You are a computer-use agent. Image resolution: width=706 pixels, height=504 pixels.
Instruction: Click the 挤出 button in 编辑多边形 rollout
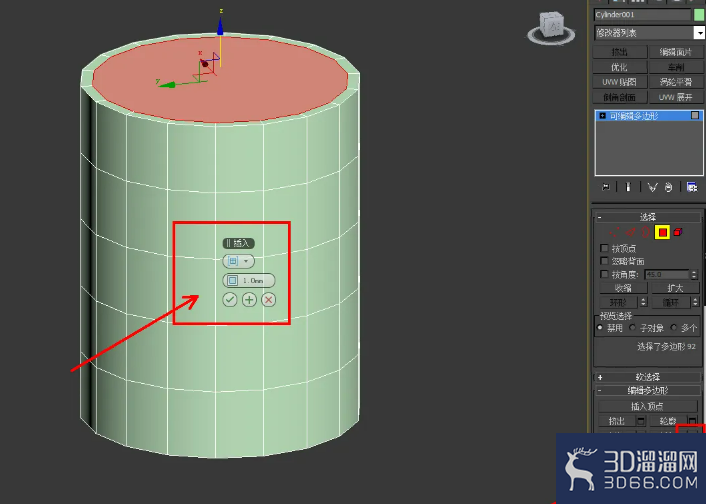(617, 421)
